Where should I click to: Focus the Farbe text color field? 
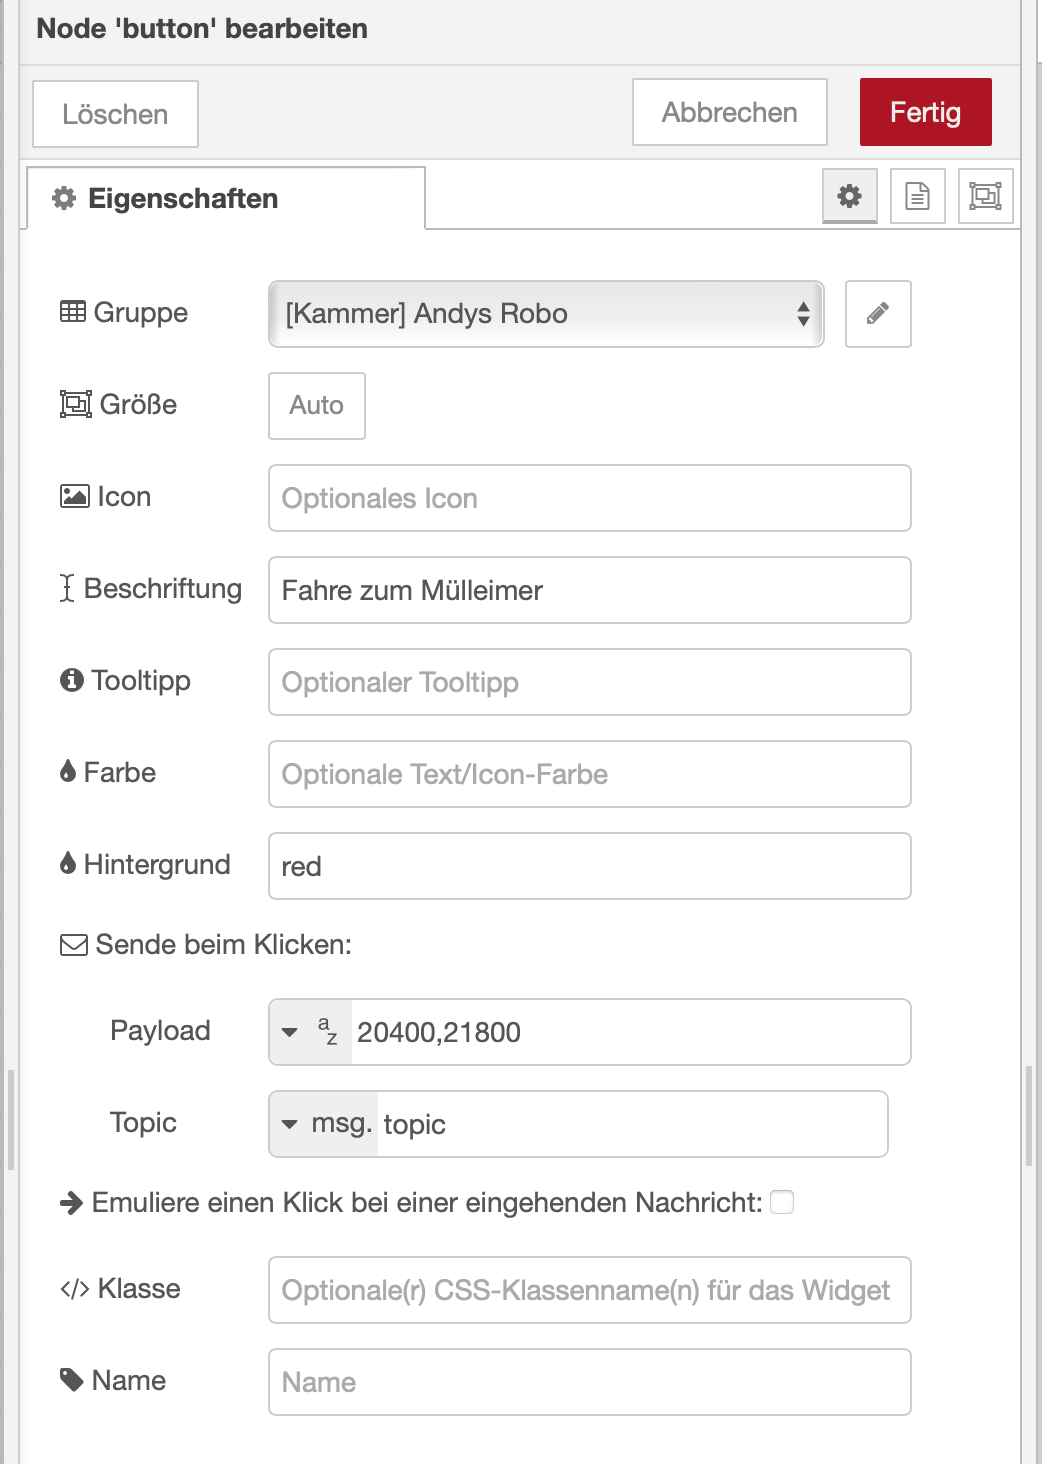point(589,774)
